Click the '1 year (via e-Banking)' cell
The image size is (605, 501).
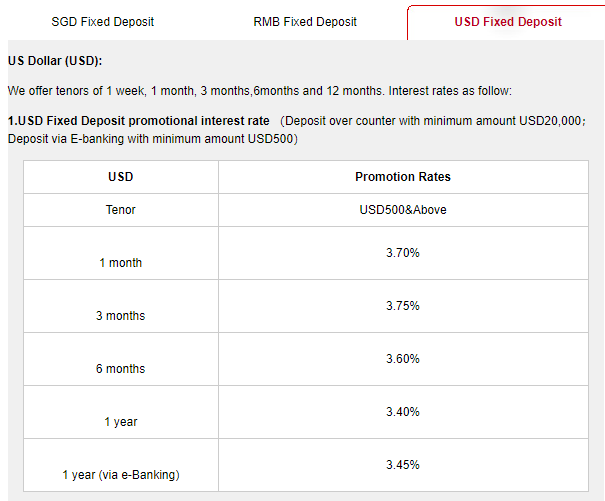coord(121,475)
